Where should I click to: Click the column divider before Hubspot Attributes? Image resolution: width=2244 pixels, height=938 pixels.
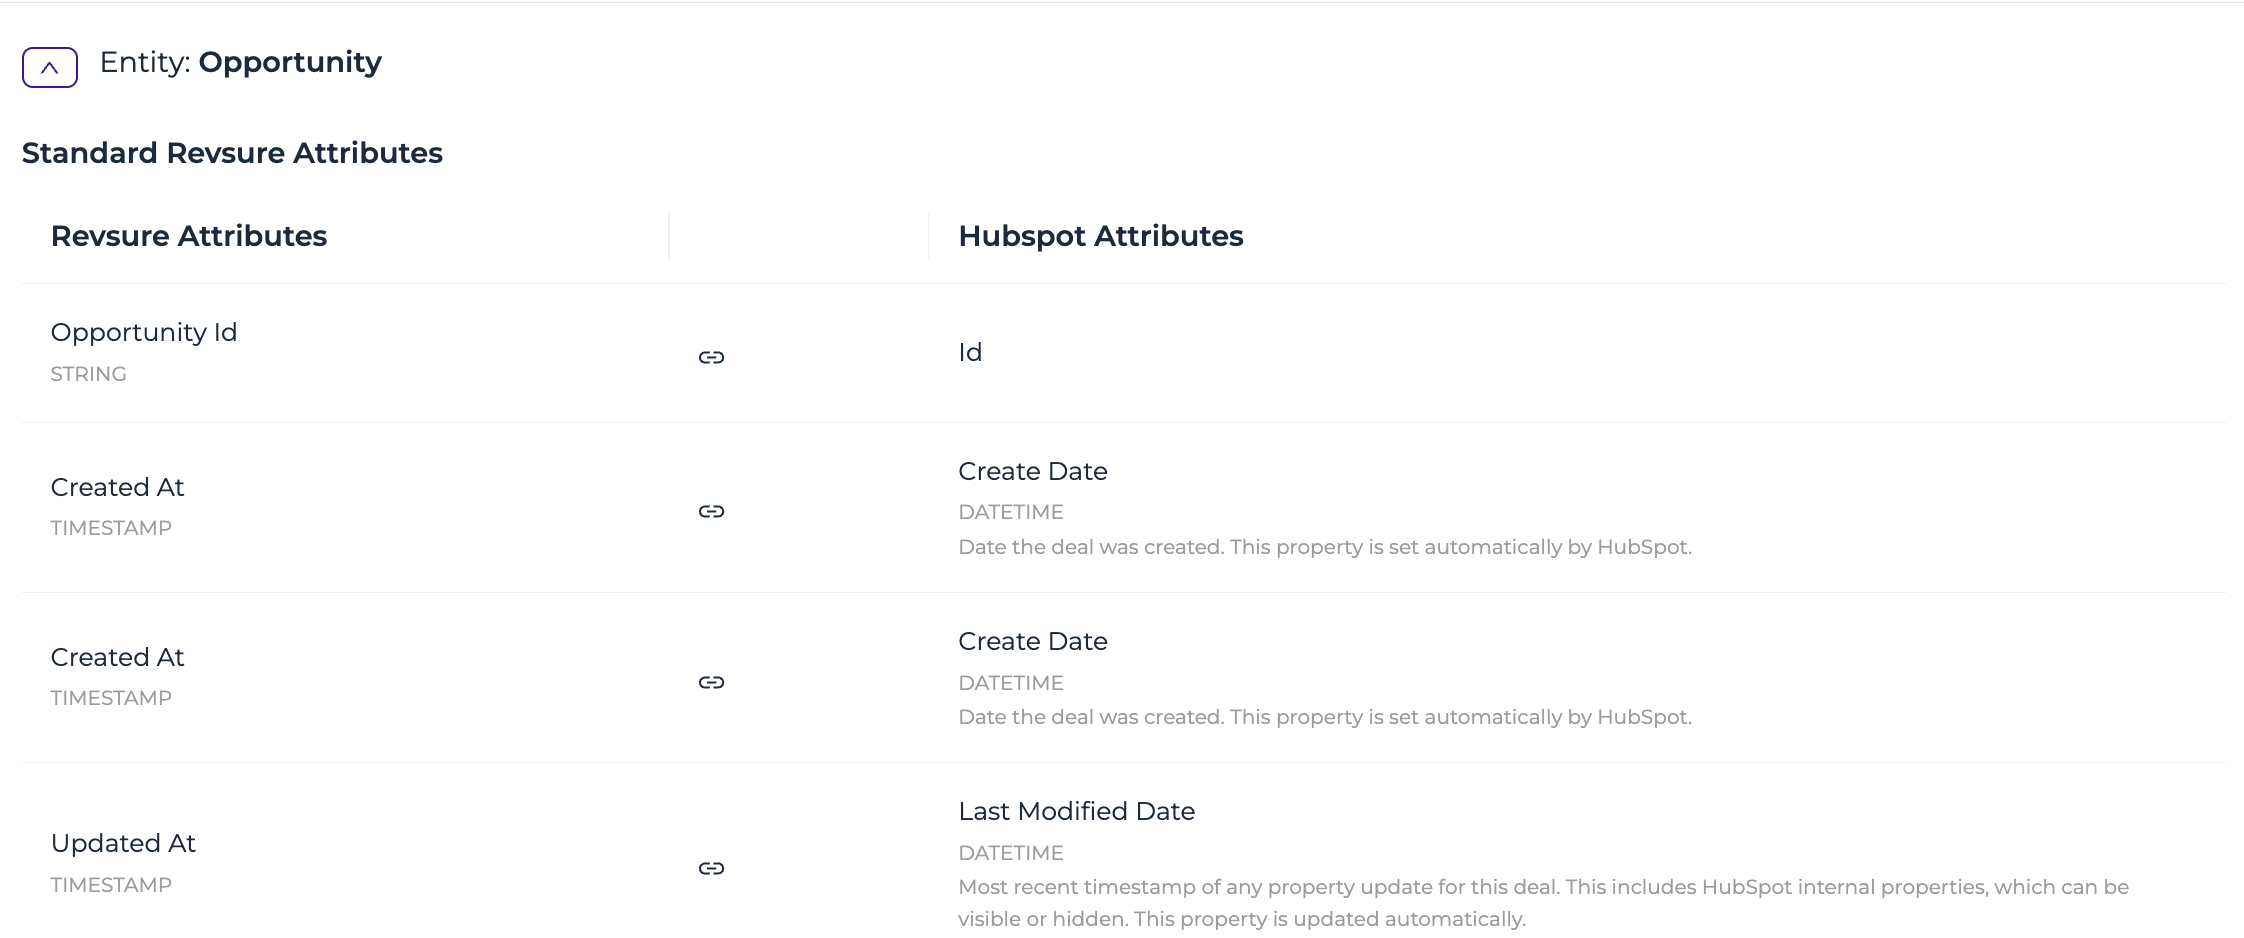[x=928, y=236]
